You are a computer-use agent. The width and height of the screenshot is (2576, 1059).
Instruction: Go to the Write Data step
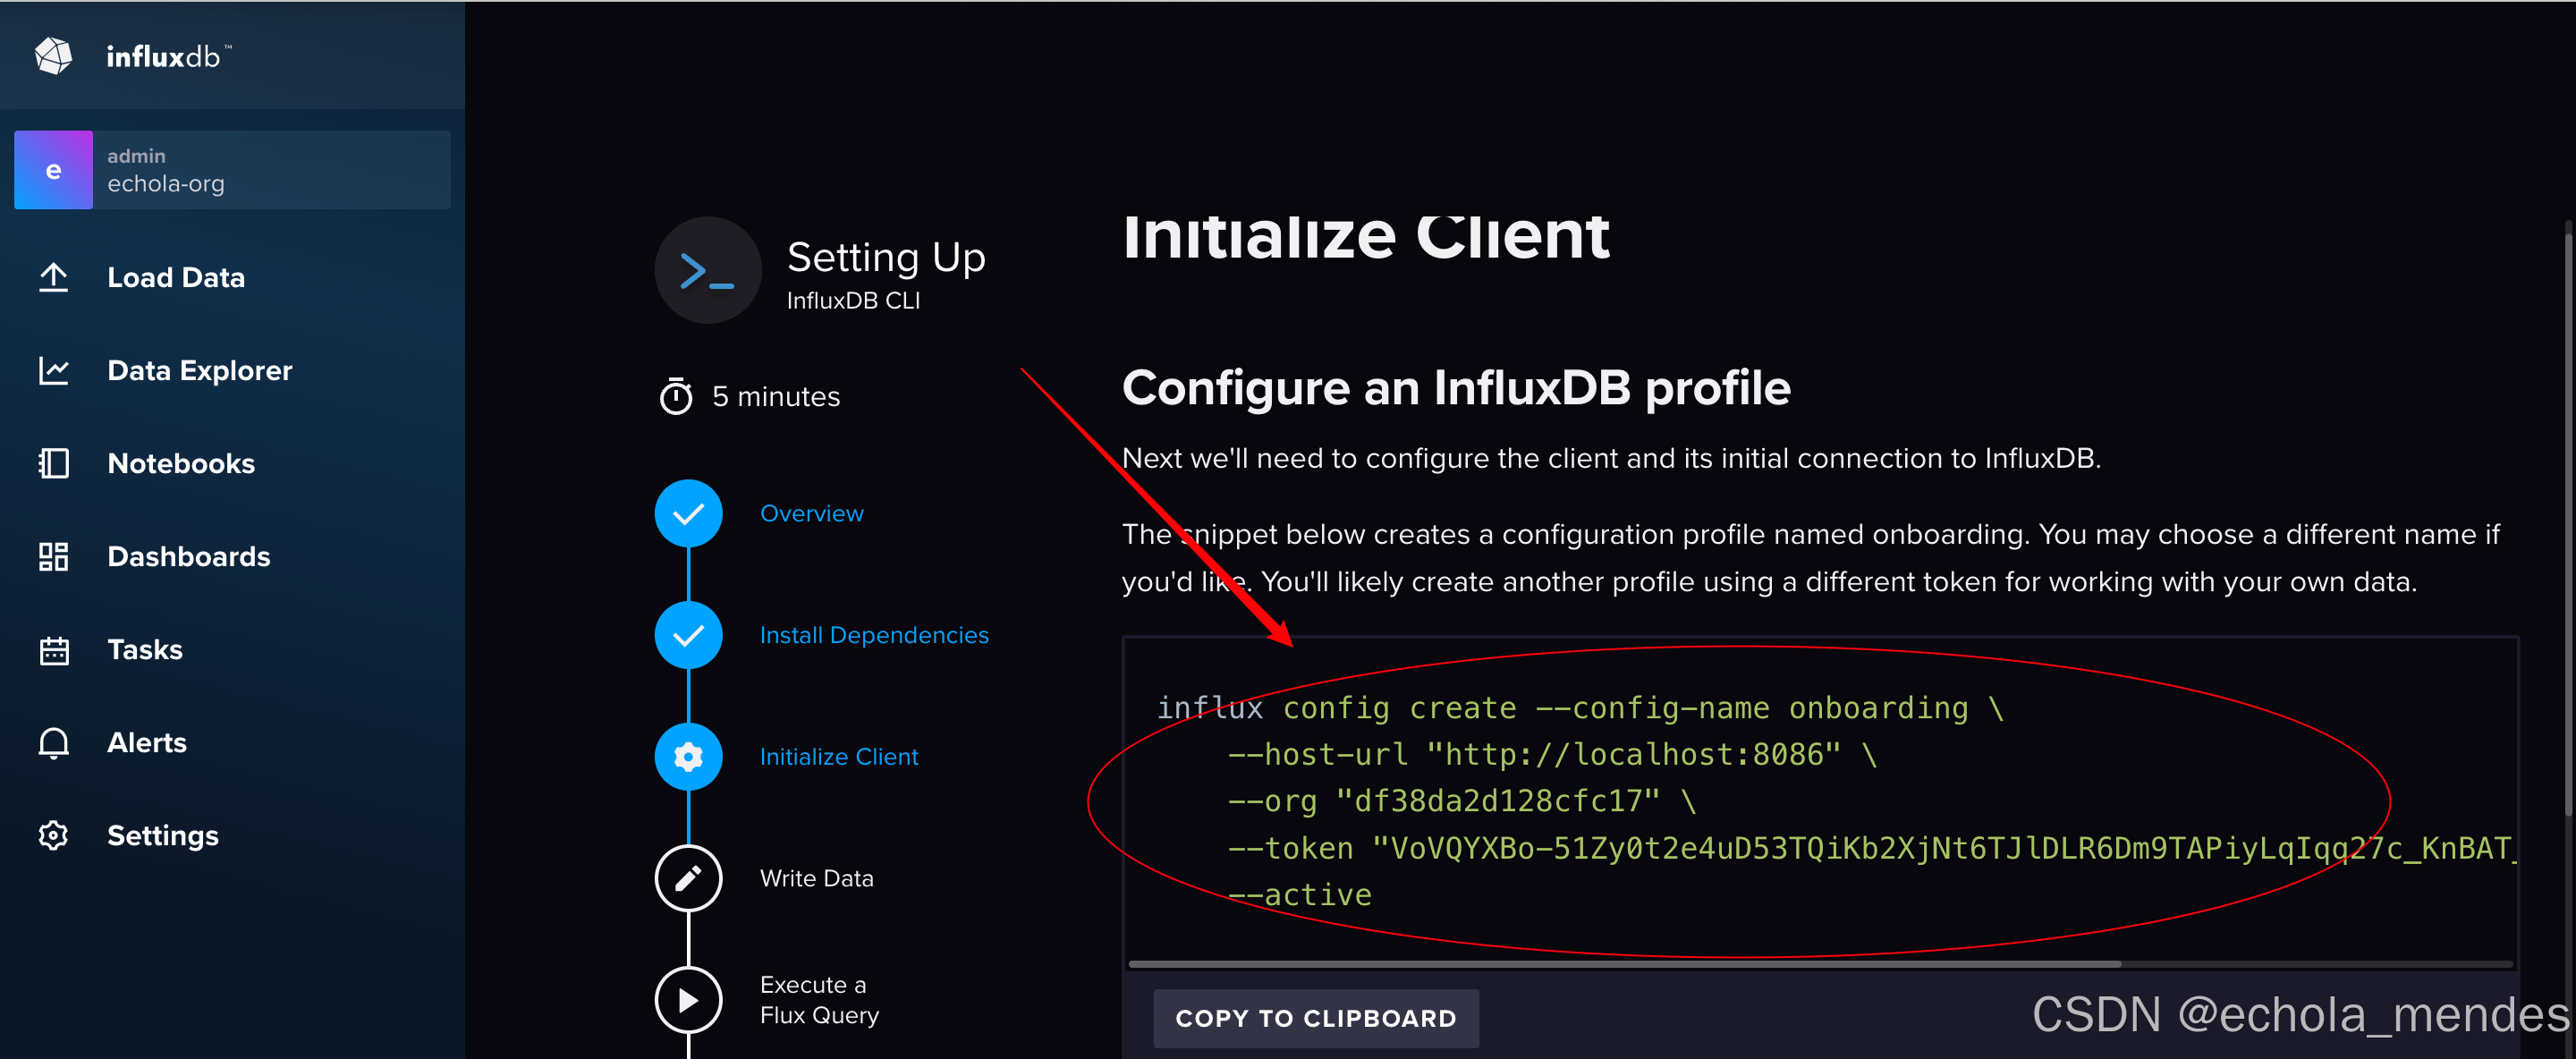(x=817, y=879)
